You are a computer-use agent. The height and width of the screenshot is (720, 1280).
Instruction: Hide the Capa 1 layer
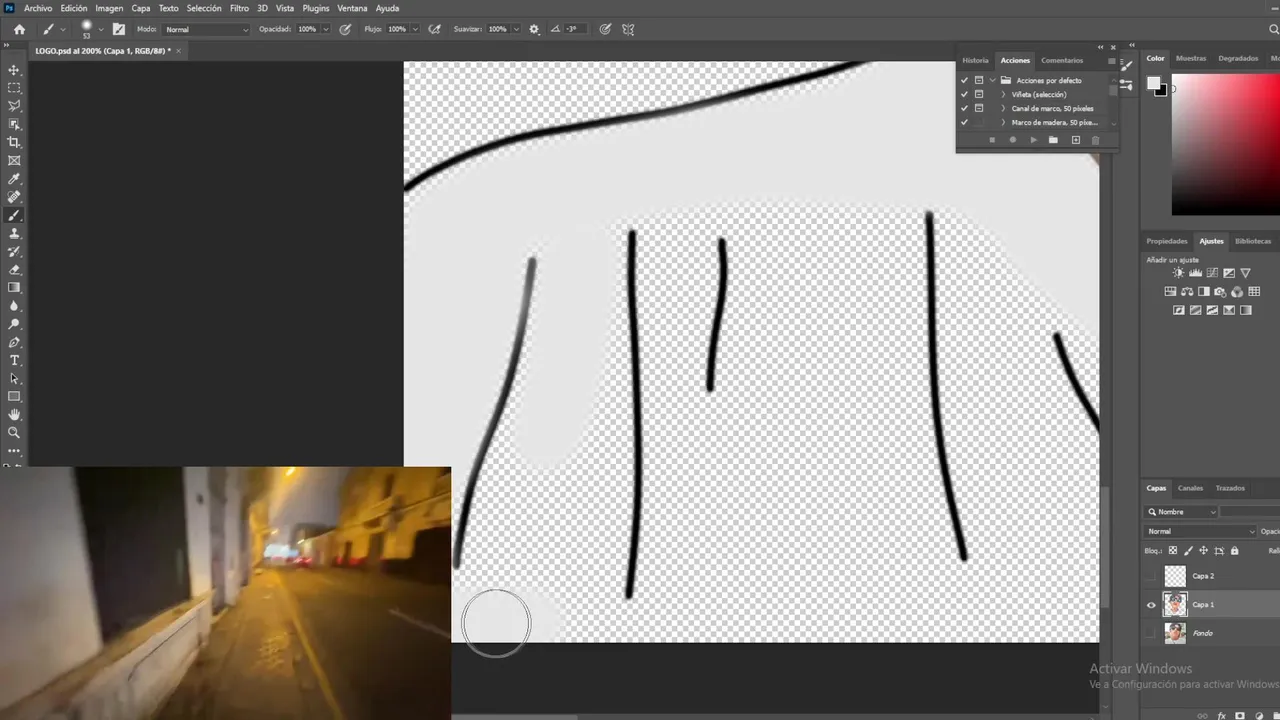coord(1151,604)
